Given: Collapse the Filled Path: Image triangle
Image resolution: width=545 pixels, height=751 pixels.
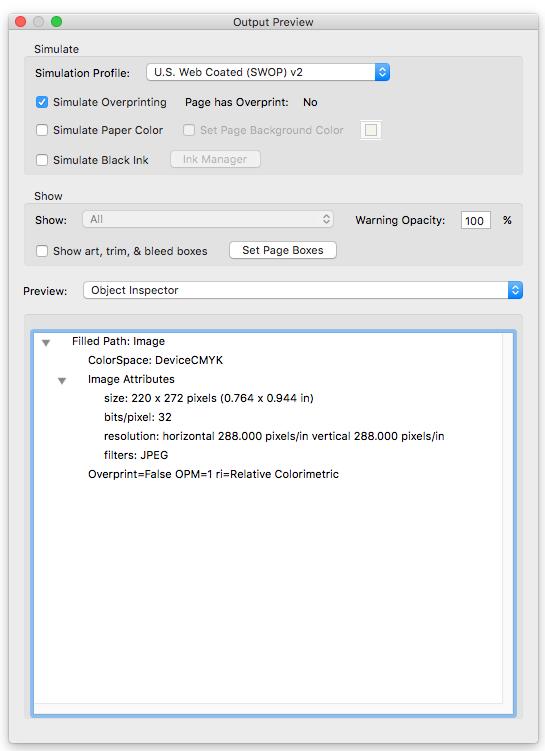Looking at the screenshot, I should click(46, 342).
